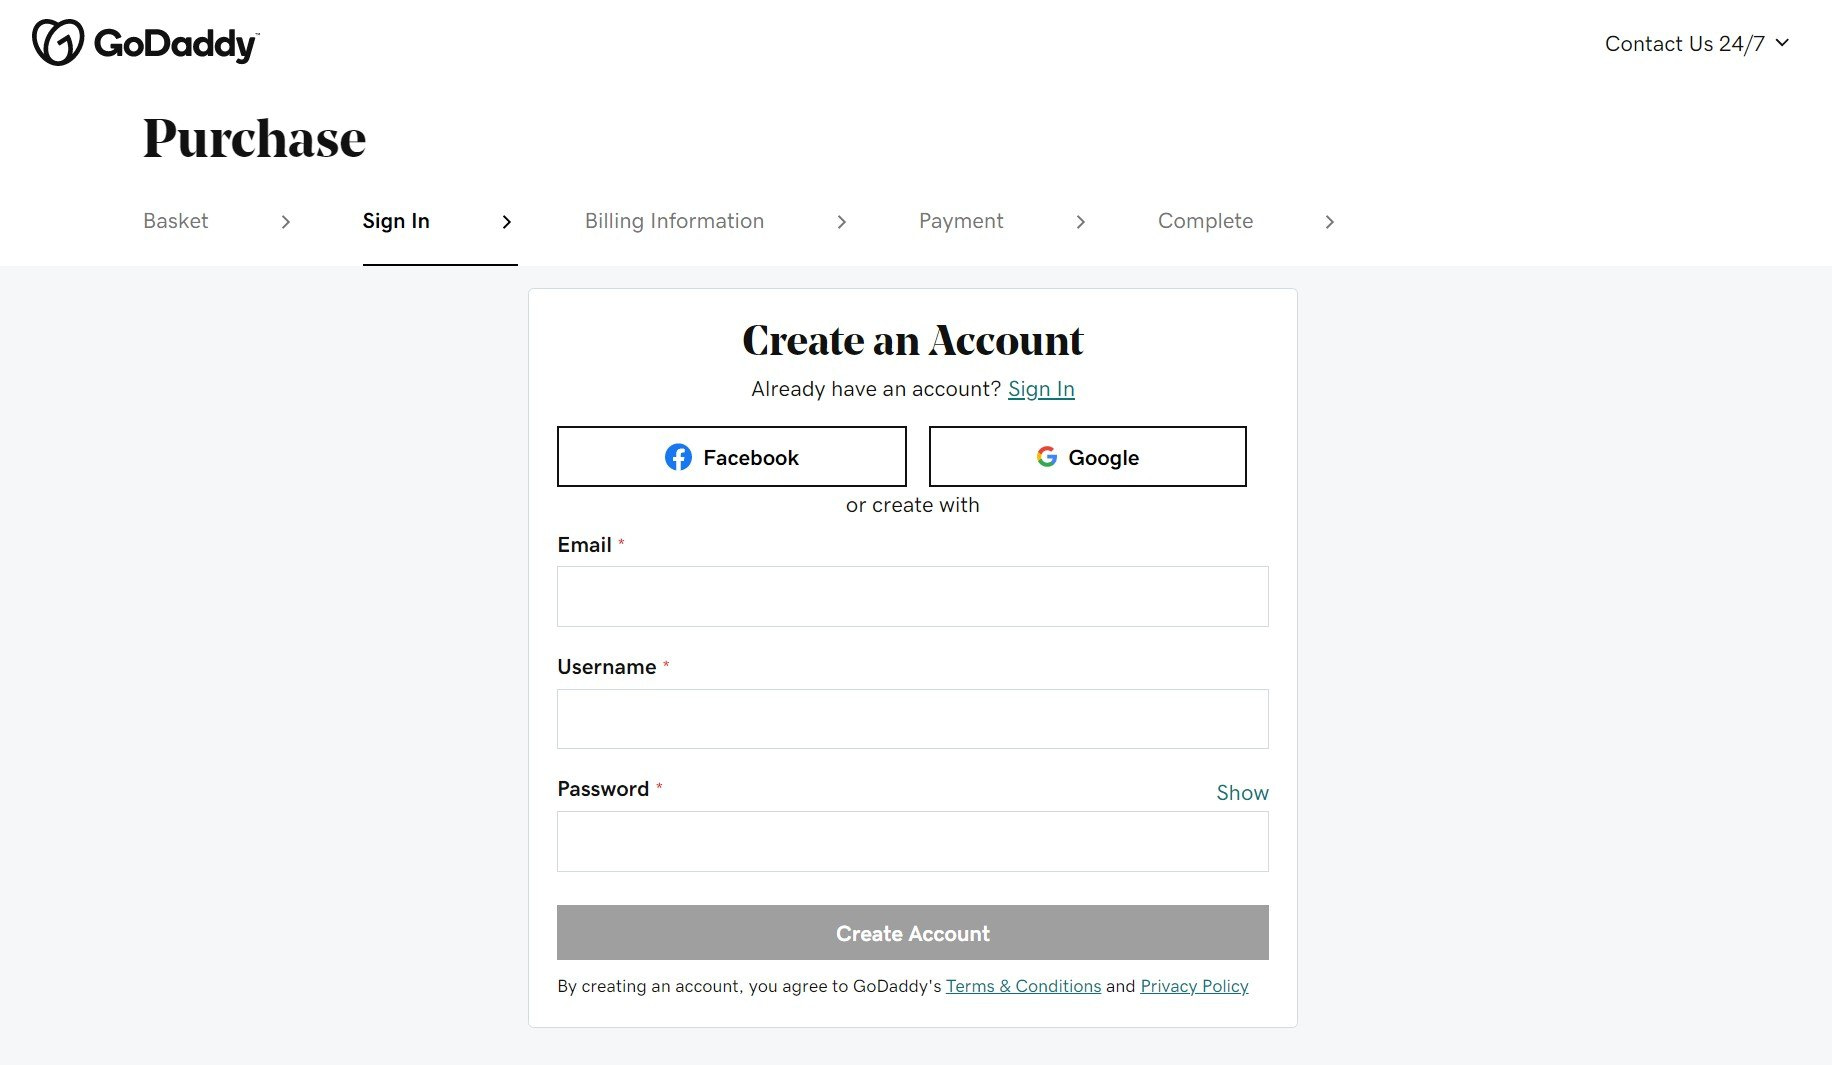Click the Google icon on signup button

tap(1046, 456)
